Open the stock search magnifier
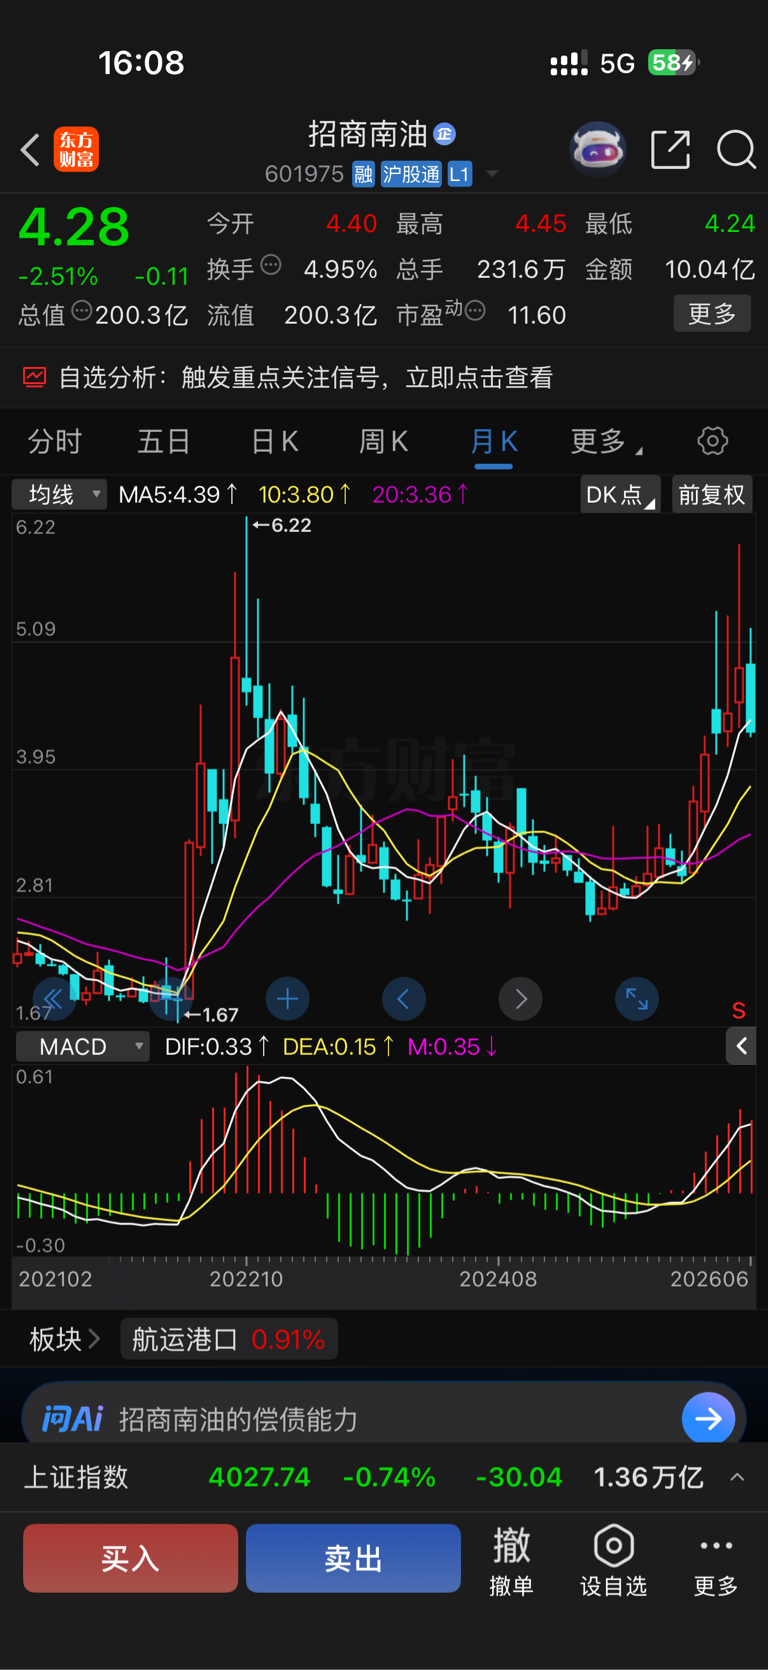This screenshot has height=1670, width=768. coord(736,150)
